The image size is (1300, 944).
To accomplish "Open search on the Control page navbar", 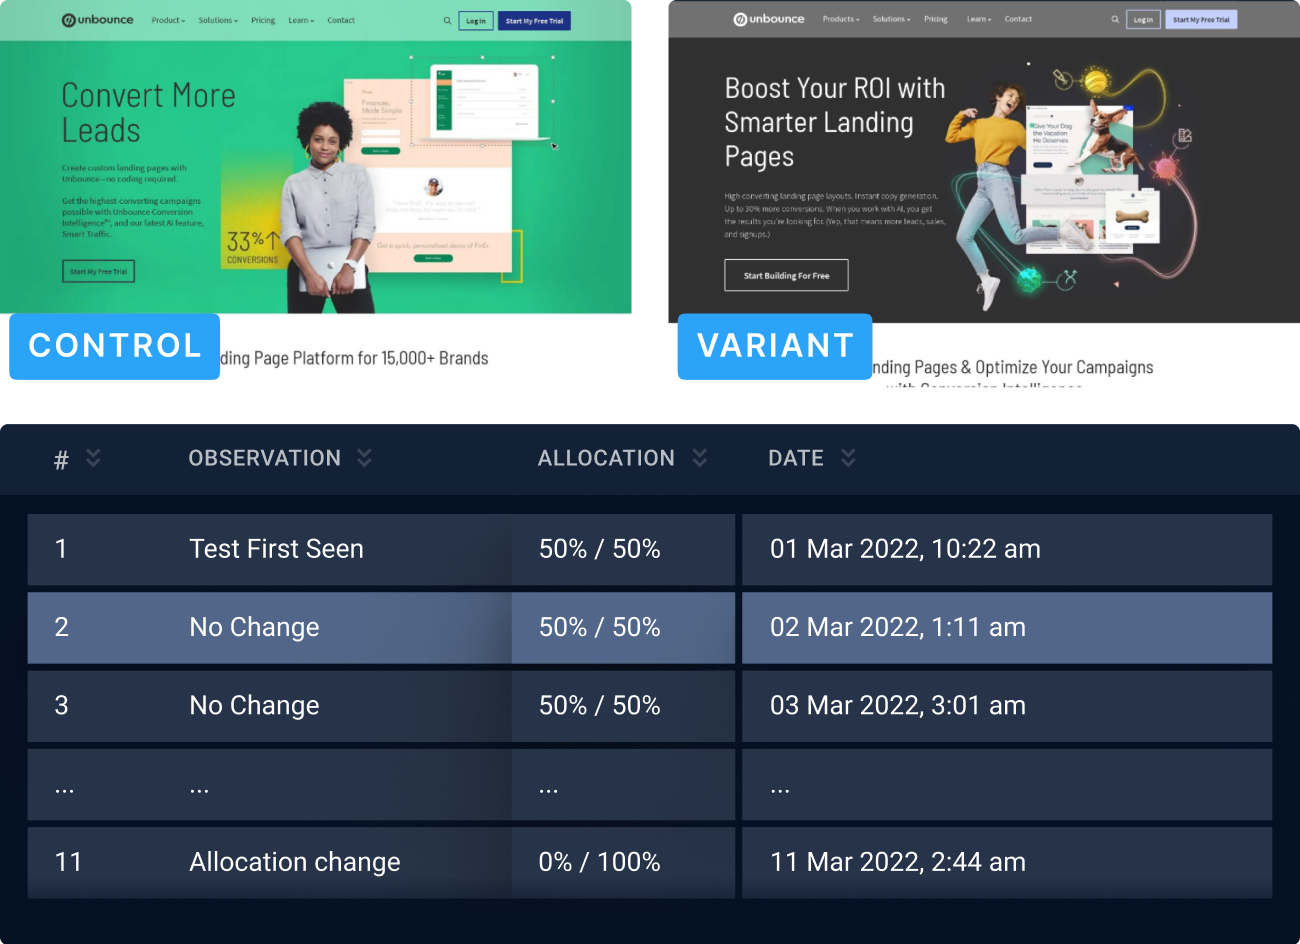I will pyautogui.click(x=446, y=20).
